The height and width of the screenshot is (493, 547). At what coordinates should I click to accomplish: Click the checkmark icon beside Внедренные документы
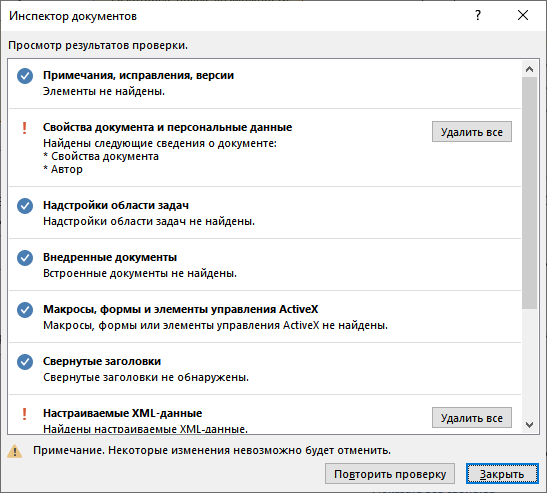tap(25, 258)
